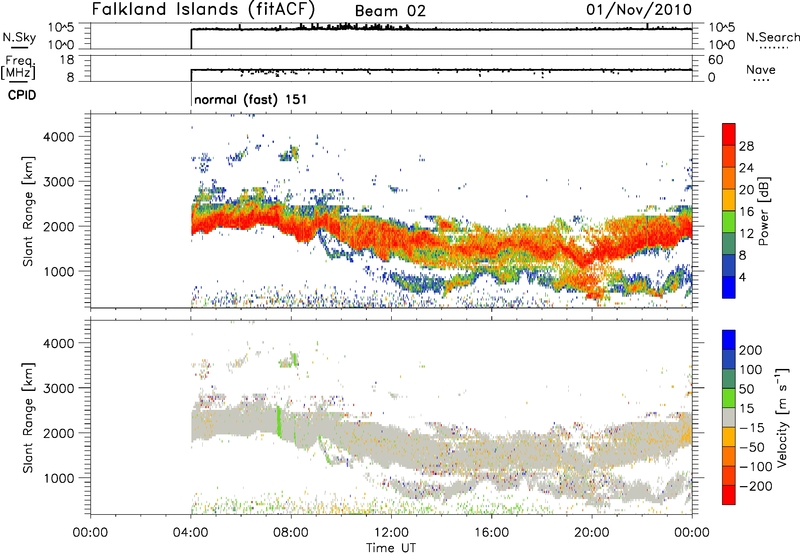Pick the bright blue top segment of velocity colorbar
800x554 pixels.
coord(729,340)
